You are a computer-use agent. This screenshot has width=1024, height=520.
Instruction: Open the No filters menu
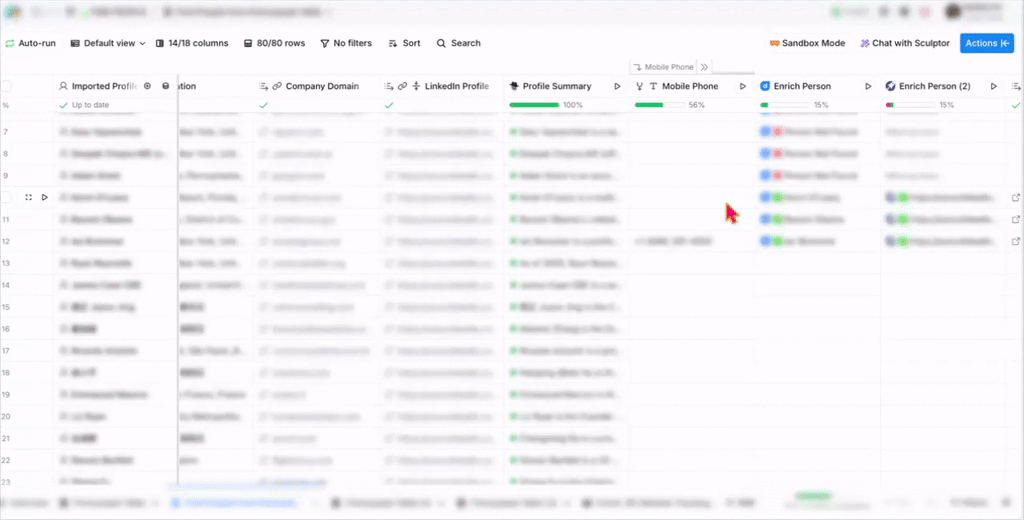(x=346, y=43)
